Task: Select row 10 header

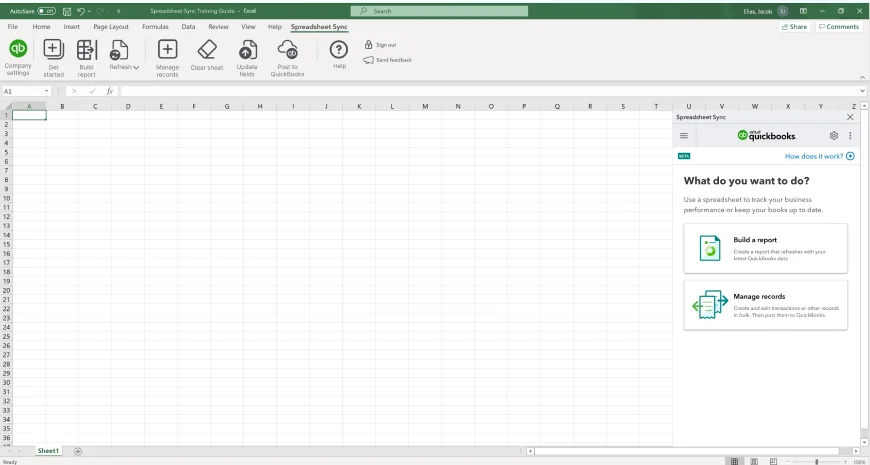Action: click(x=6, y=198)
